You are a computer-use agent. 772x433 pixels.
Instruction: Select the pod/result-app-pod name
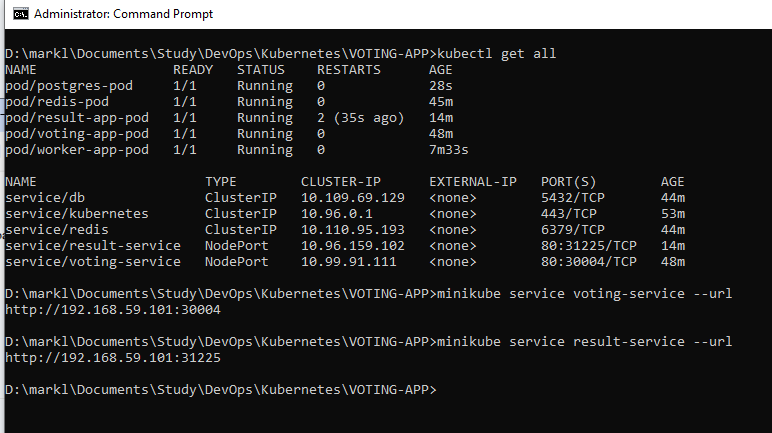77,118
